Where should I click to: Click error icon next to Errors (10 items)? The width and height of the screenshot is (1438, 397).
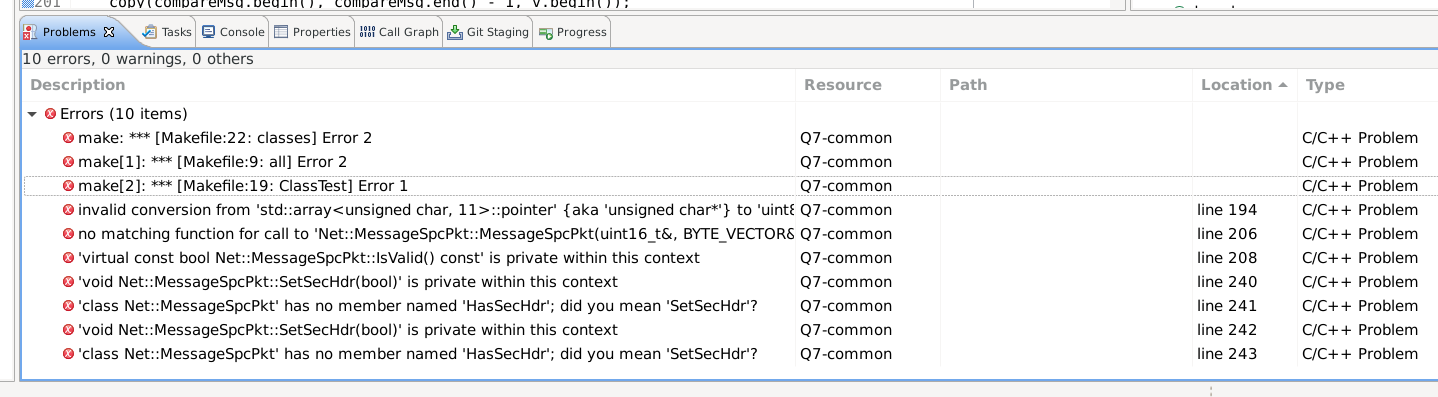point(50,114)
